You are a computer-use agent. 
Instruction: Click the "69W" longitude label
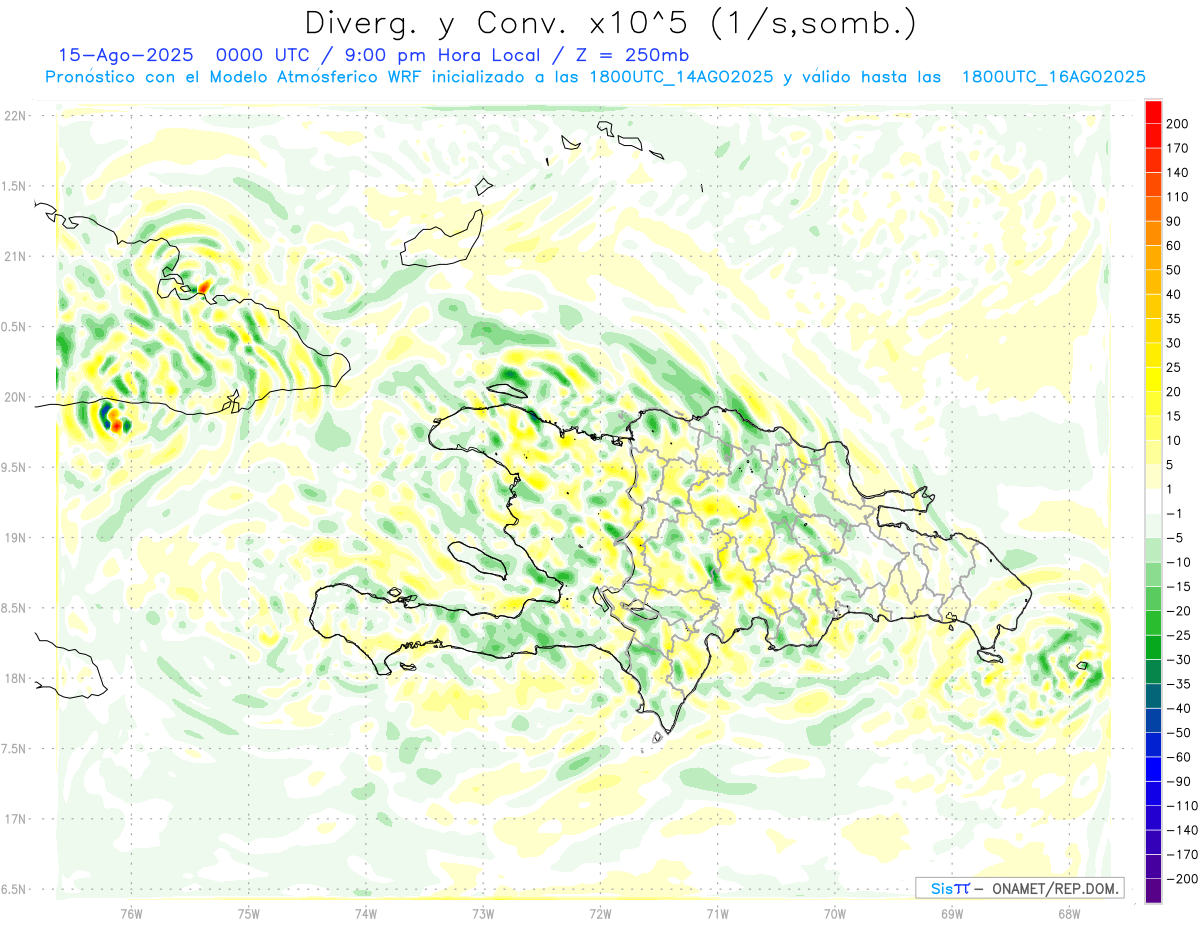pyautogui.click(x=951, y=913)
